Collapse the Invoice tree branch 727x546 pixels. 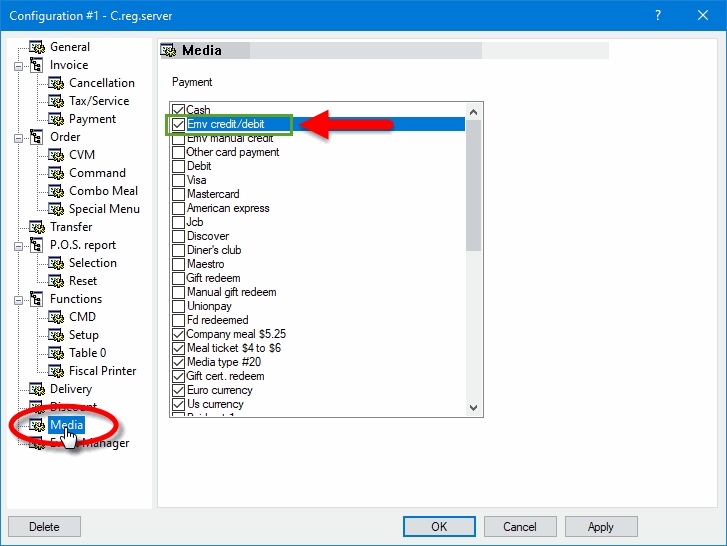coord(18,65)
